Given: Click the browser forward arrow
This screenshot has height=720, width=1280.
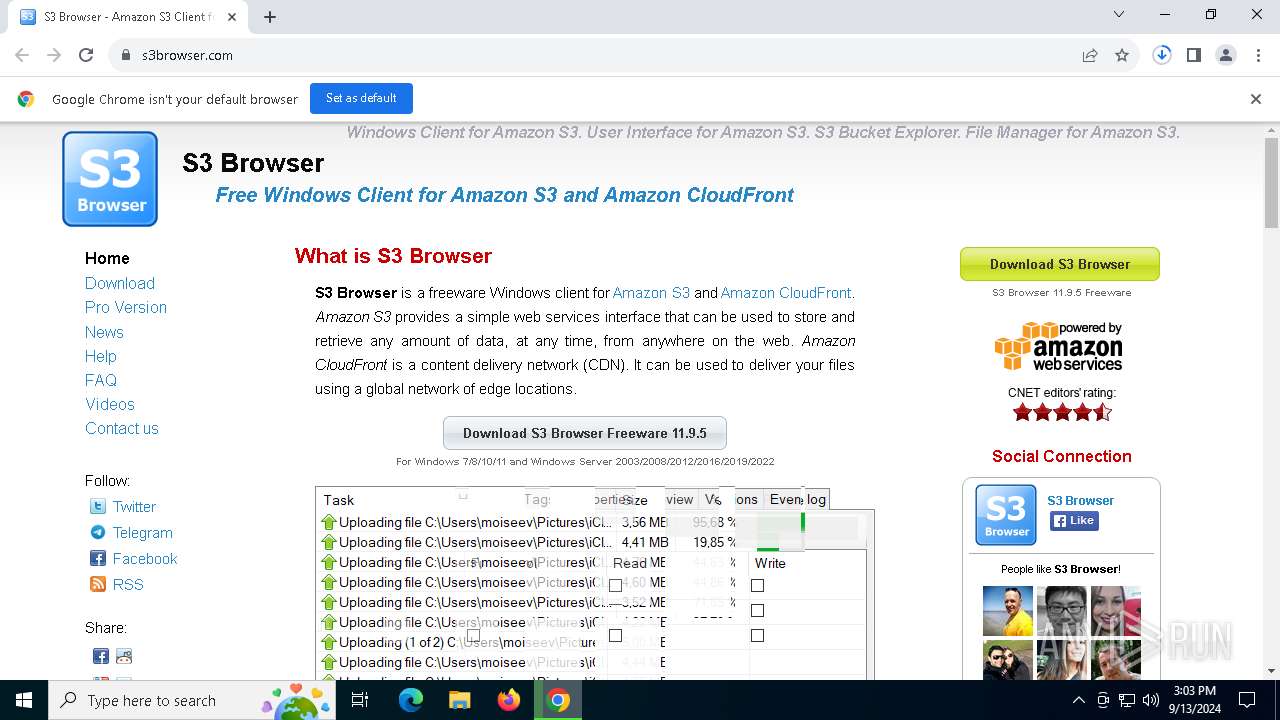Looking at the screenshot, I should tap(54, 55).
